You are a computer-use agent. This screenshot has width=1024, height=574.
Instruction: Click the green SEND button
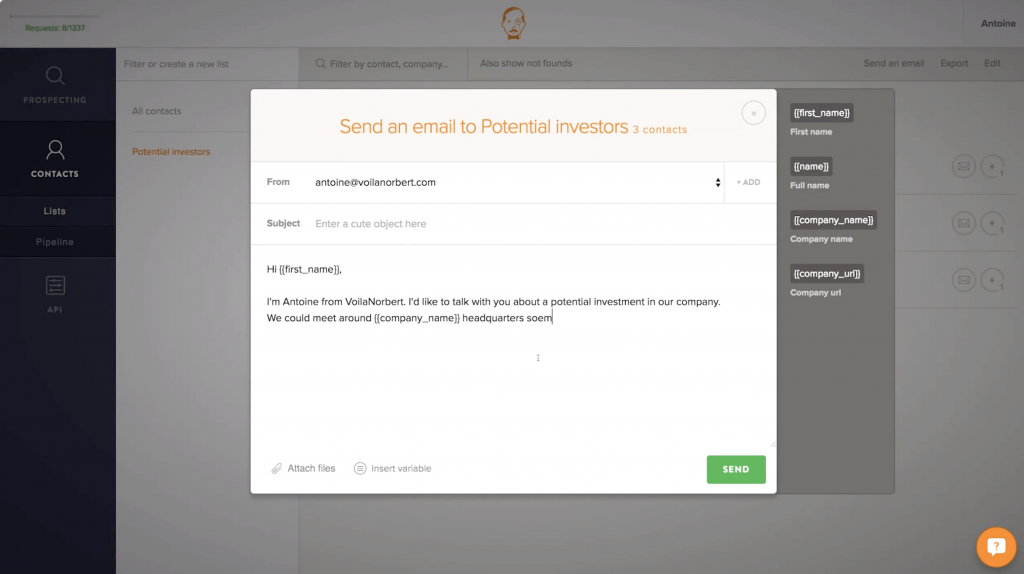pos(736,470)
